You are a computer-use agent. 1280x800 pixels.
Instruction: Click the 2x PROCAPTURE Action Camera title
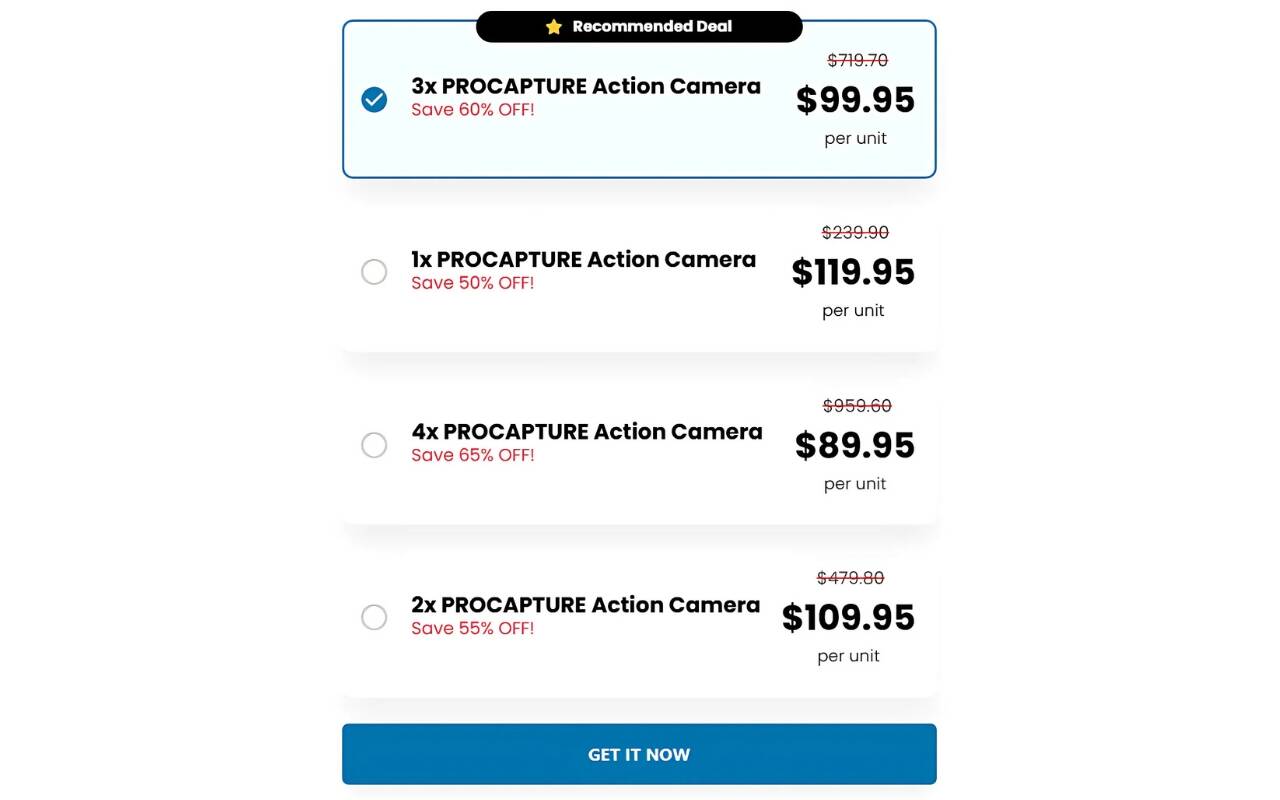585,605
